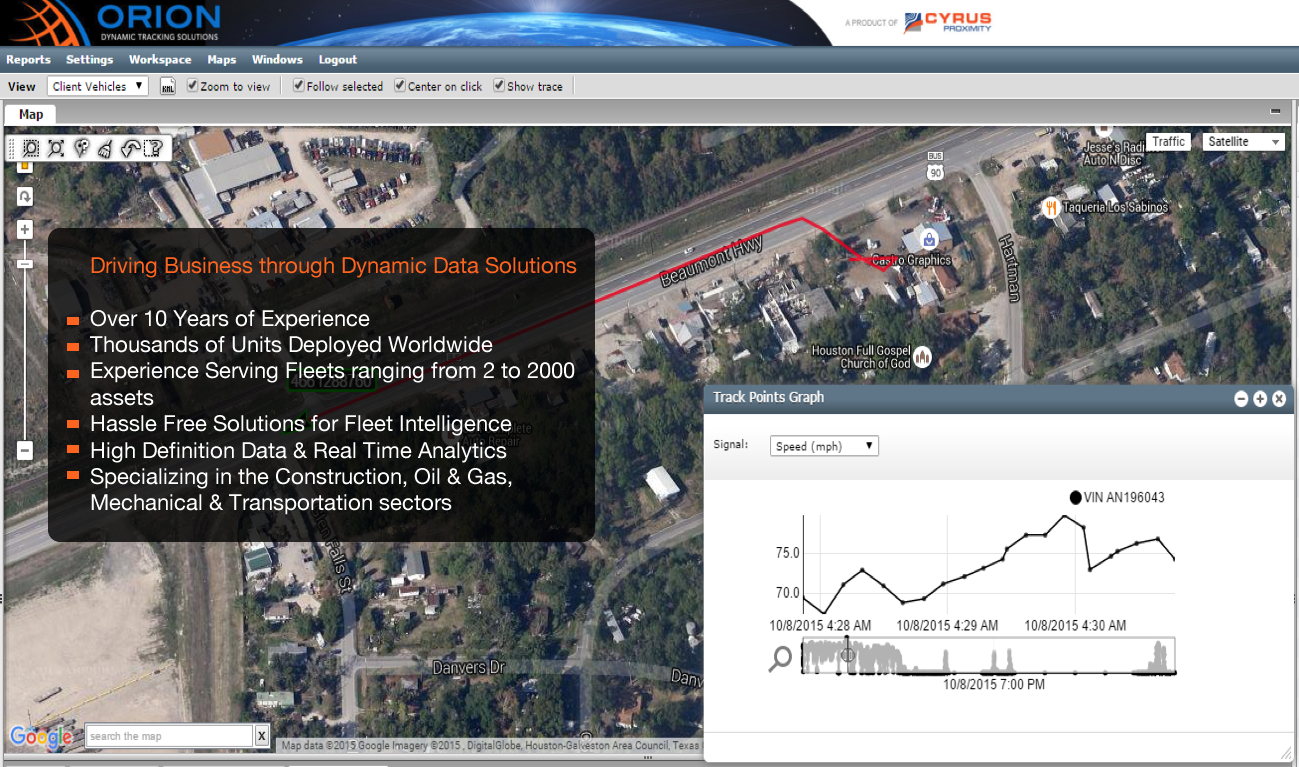Click the Google logo on the map
The height and width of the screenshot is (767, 1299).
41,738
